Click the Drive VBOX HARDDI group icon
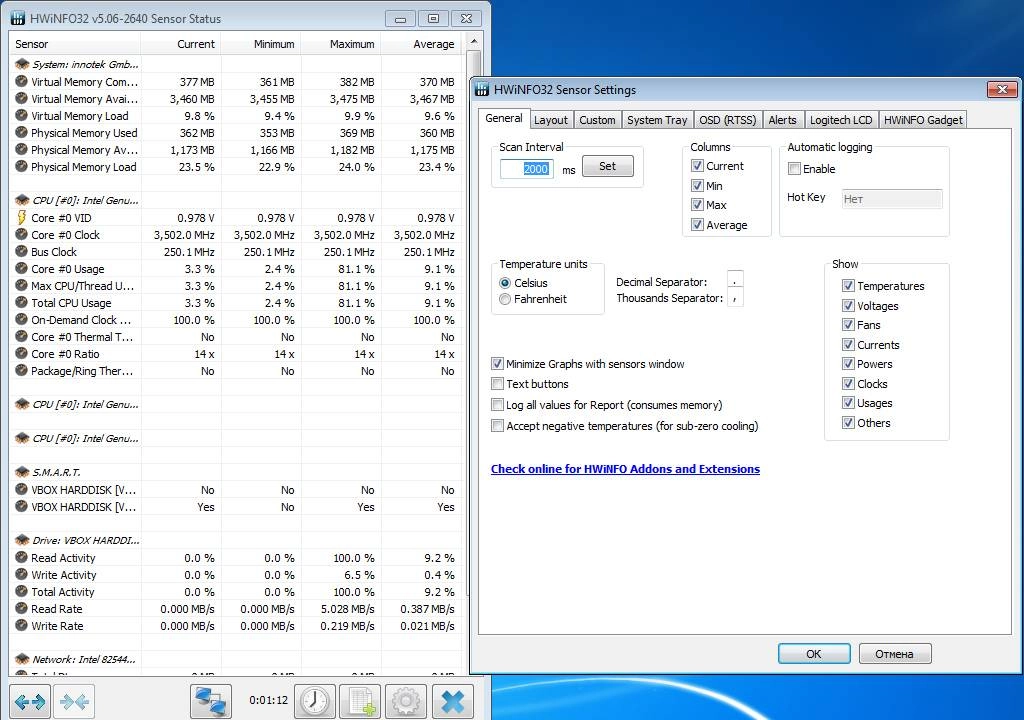The width and height of the screenshot is (1024, 720). pos(22,540)
